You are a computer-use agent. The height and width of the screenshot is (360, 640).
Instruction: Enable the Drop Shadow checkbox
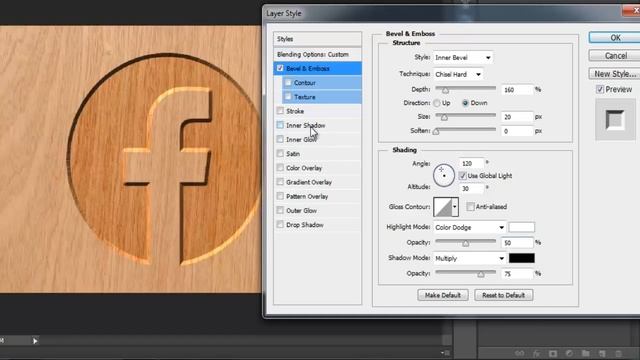coord(280,224)
